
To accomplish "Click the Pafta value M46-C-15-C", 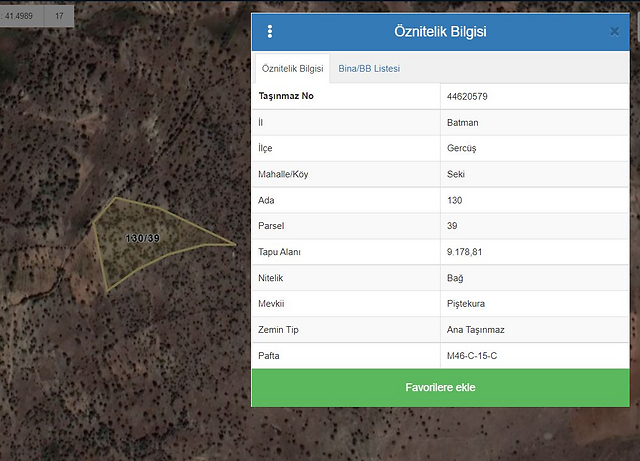I will point(473,355).
